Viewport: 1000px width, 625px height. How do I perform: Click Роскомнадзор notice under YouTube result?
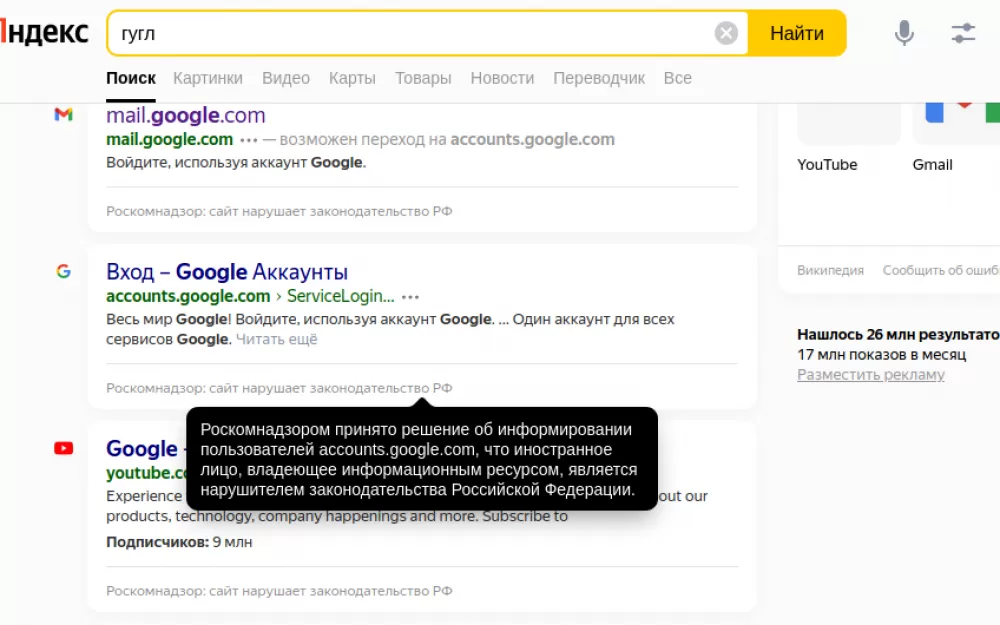point(279,591)
